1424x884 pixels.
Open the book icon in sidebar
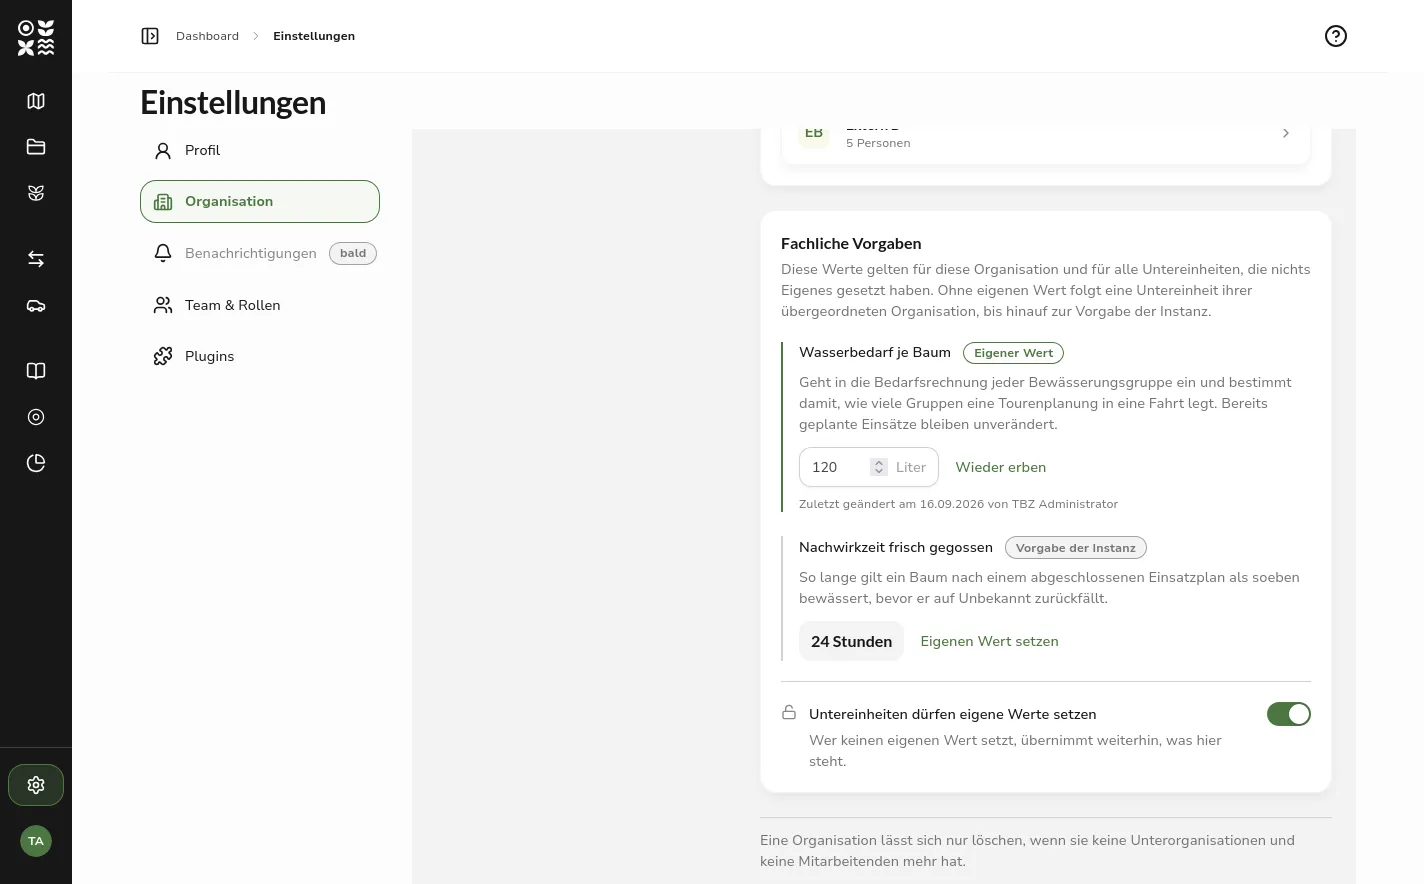36,371
